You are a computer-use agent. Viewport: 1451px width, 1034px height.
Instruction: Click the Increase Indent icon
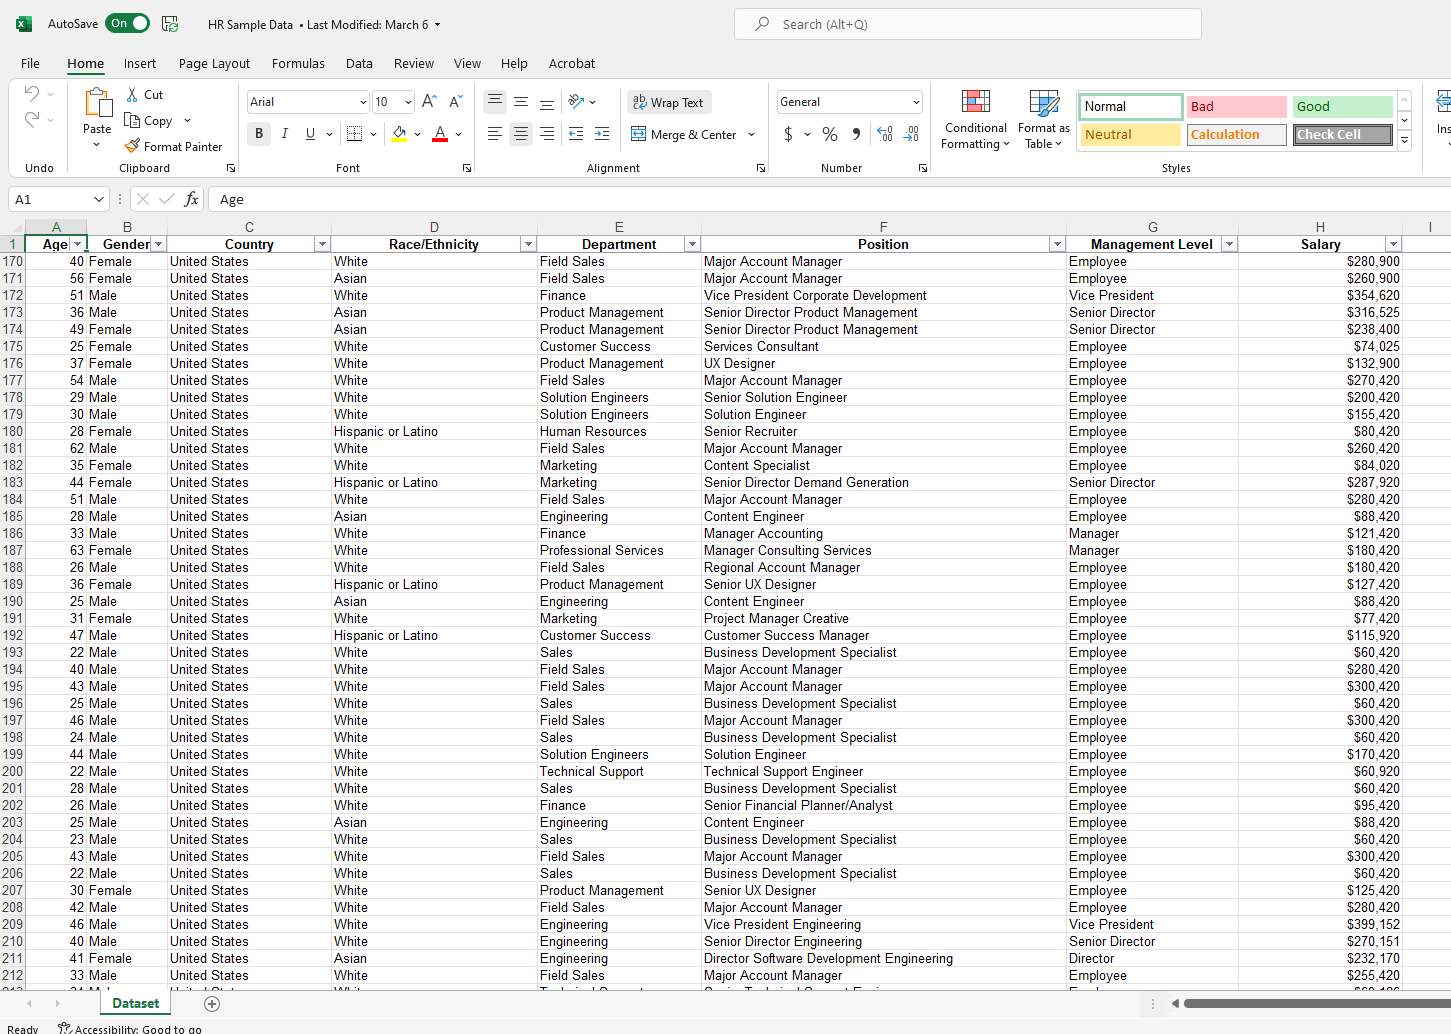pyautogui.click(x=602, y=134)
